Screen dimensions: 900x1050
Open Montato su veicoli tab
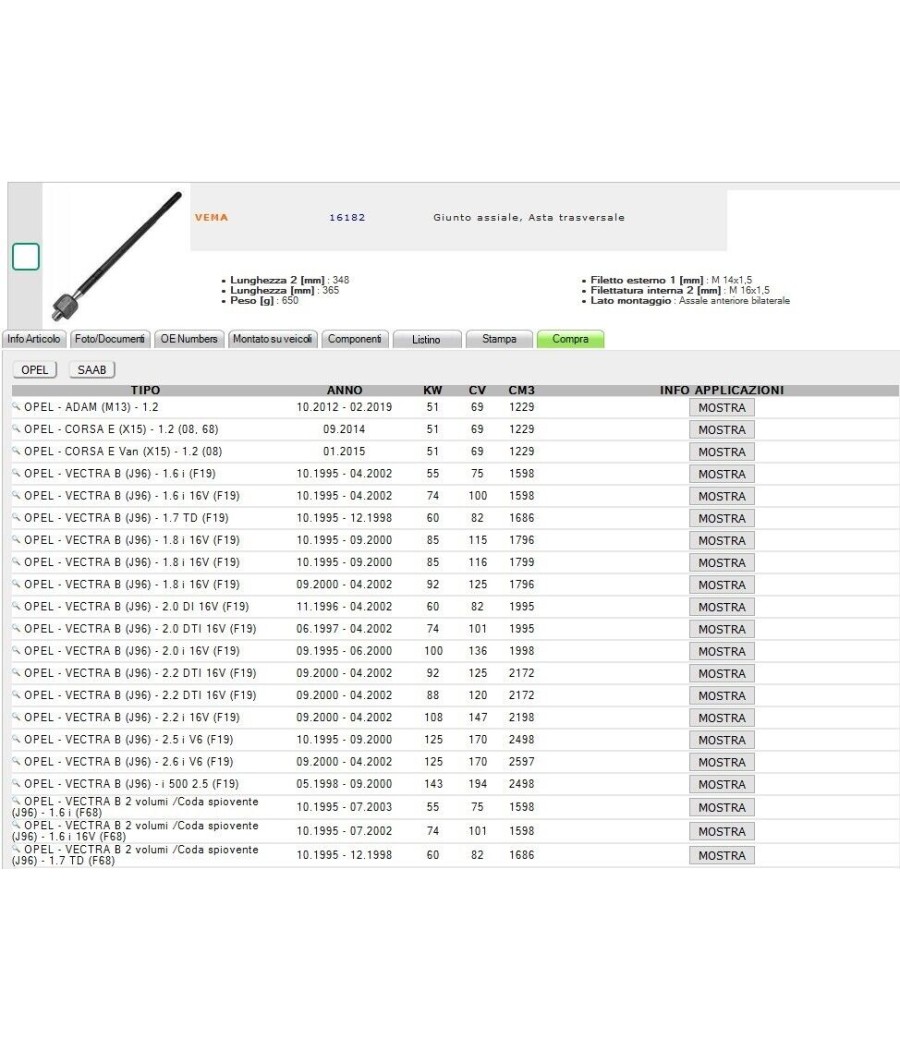click(x=272, y=339)
